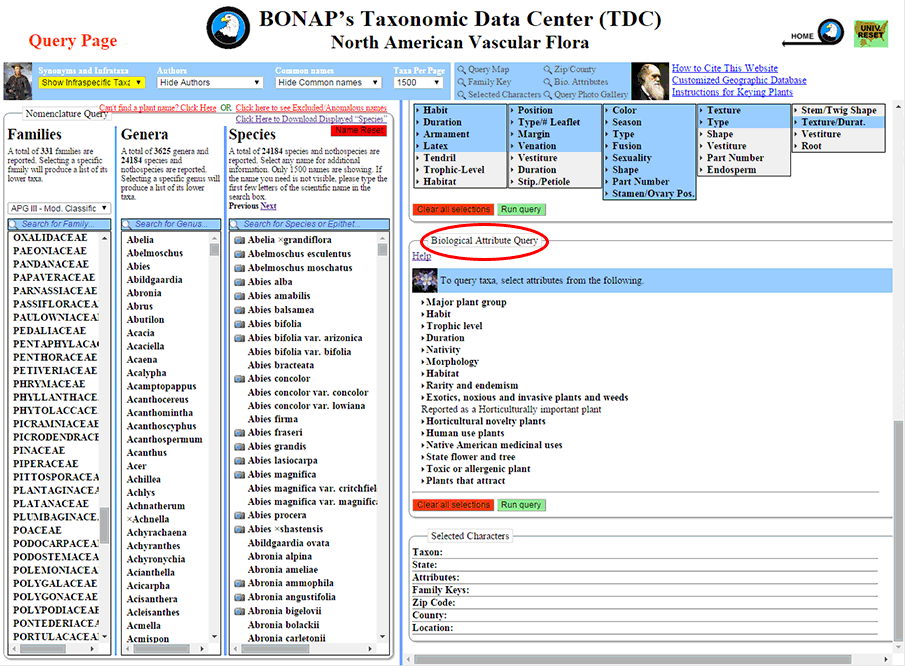The height and width of the screenshot is (666, 905).
Task: Click map icon beside Abronia bigelovii
Action: (240, 611)
